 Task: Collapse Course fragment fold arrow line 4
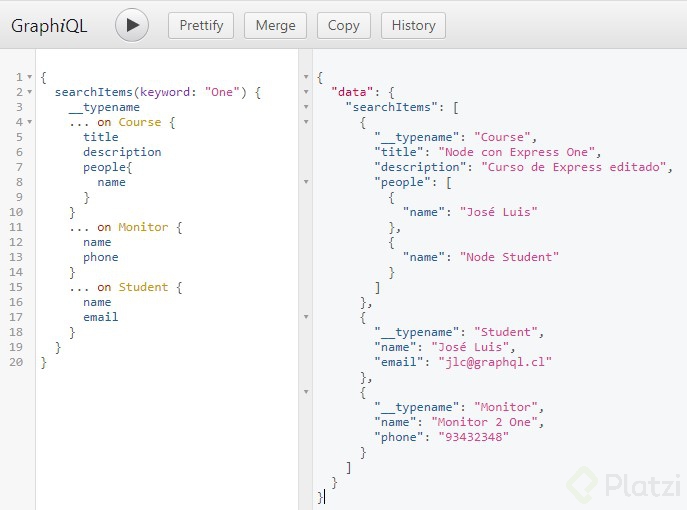coord(29,122)
